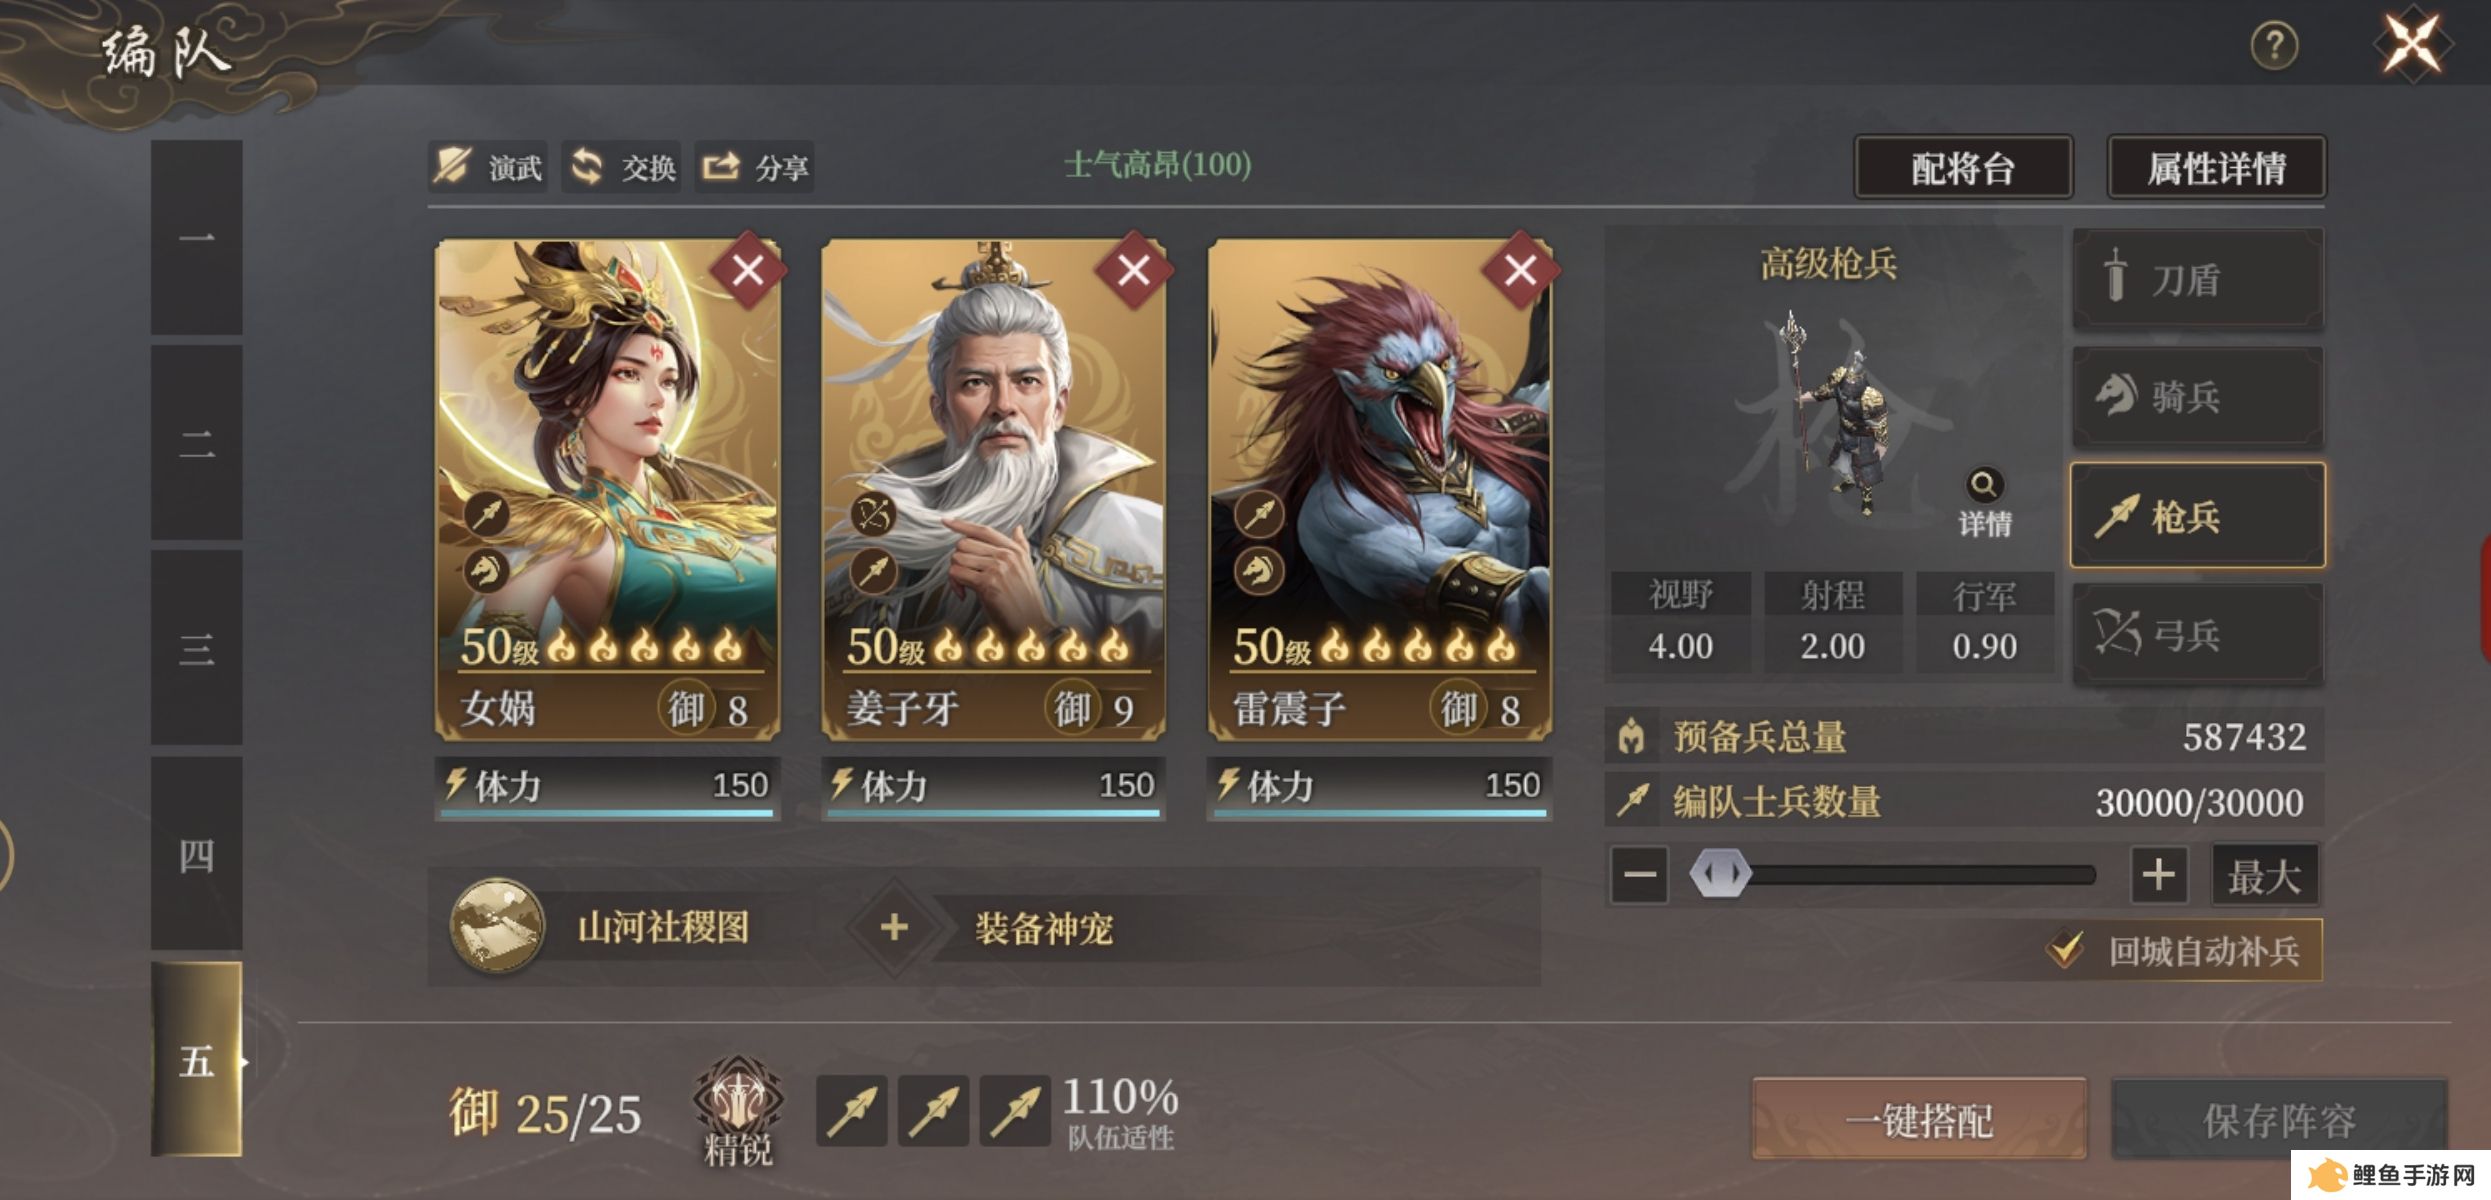Toggle 回城自动补兵 checkbox
Viewport: 2491px width, 1200px height.
2065,949
